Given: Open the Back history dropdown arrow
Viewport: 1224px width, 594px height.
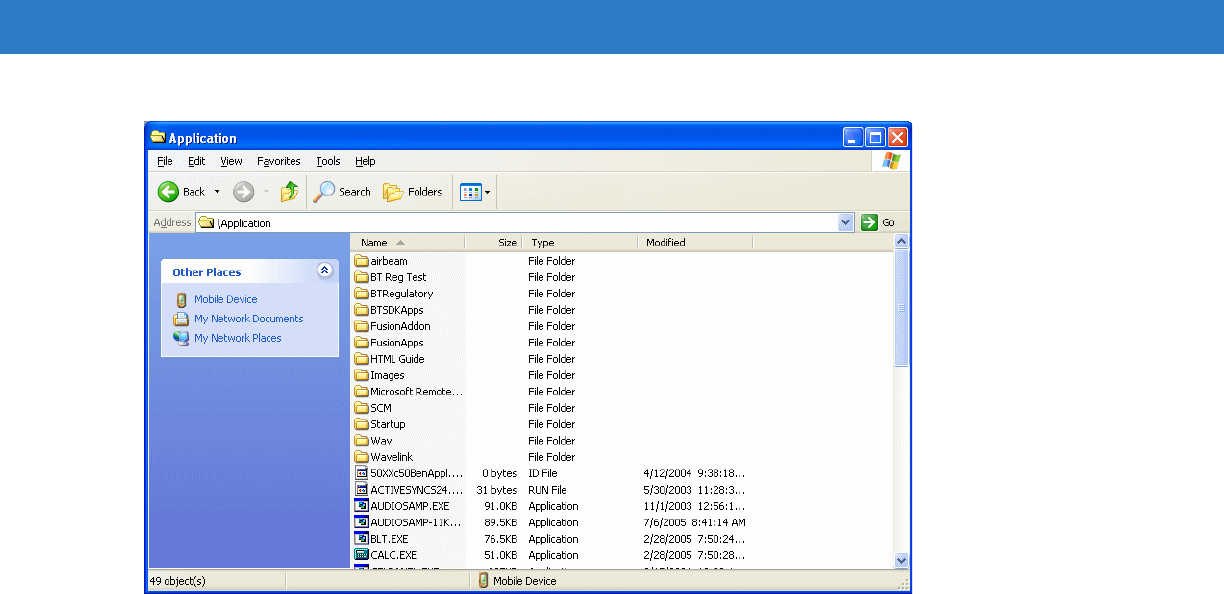Looking at the screenshot, I should click(217, 192).
